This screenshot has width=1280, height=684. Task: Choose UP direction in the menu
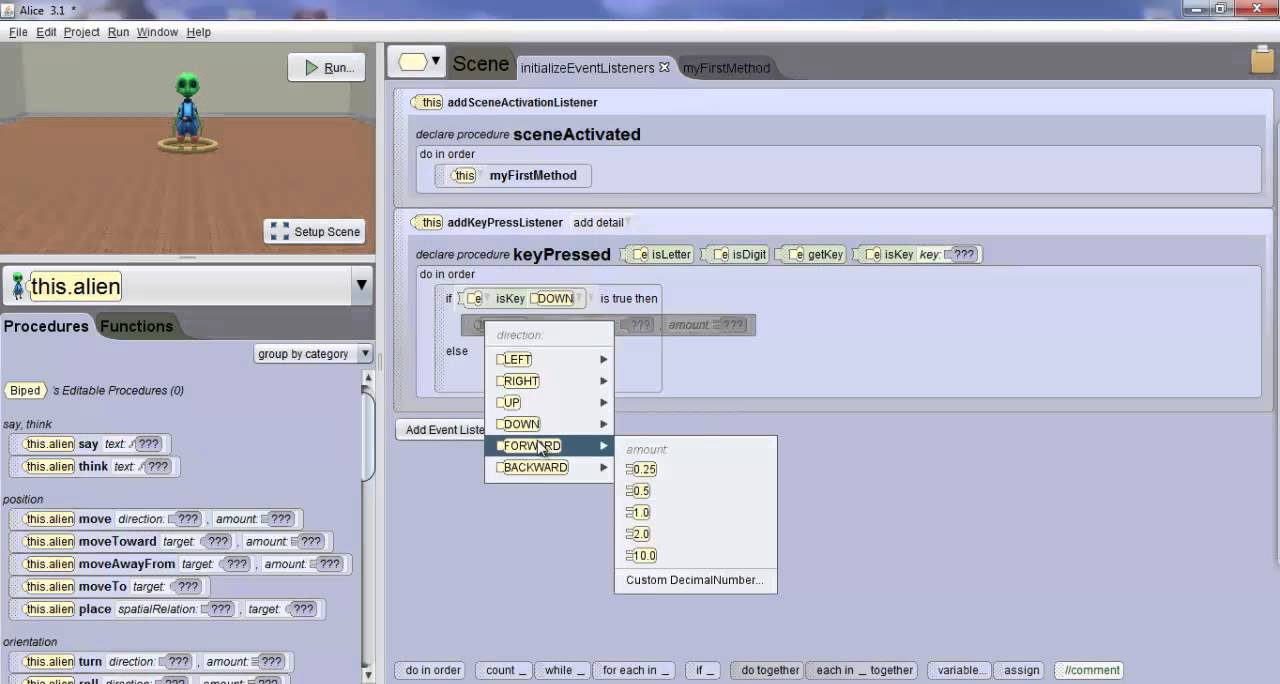coord(549,402)
